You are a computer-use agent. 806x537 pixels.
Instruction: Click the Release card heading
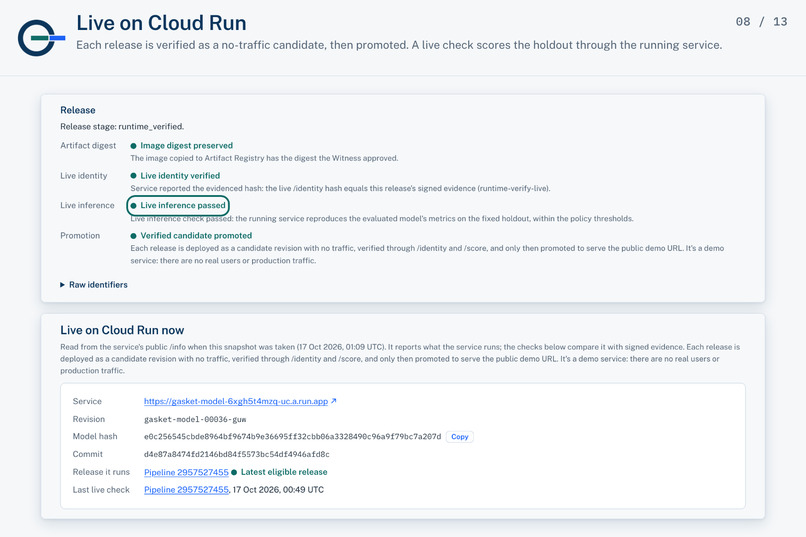pyautogui.click(x=78, y=110)
